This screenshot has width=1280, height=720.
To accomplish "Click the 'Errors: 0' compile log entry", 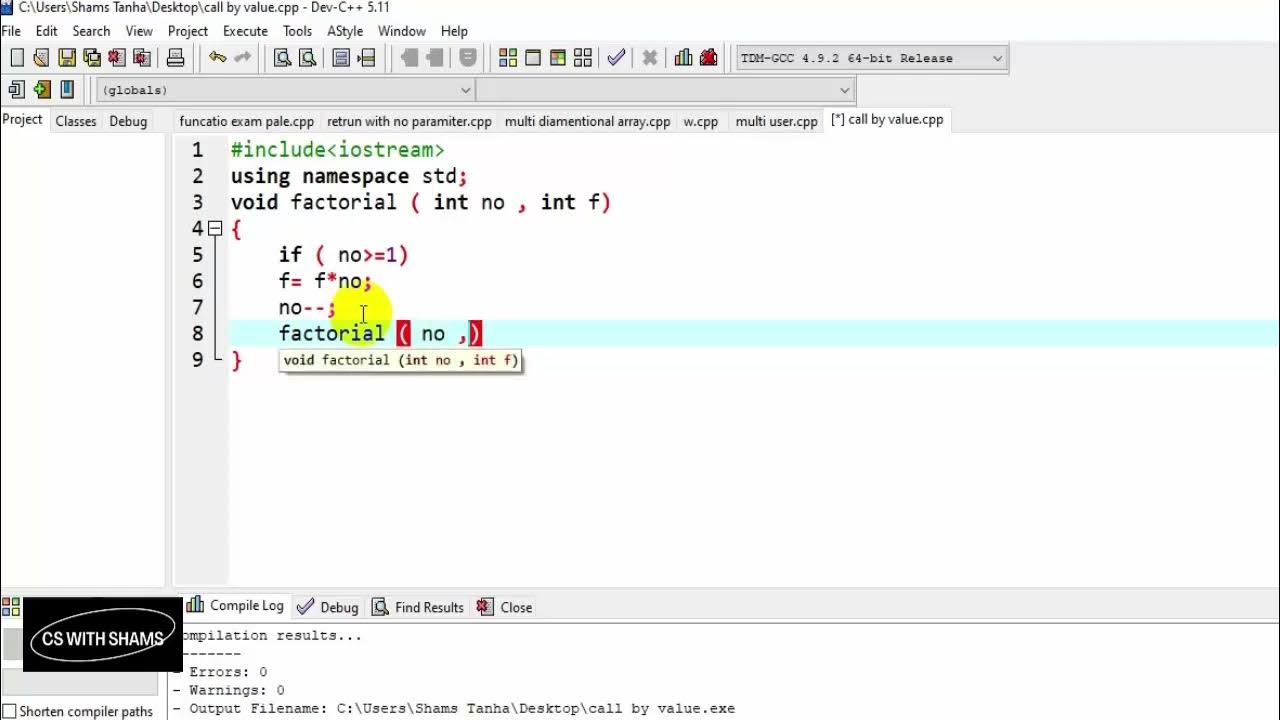I will tap(228, 672).
